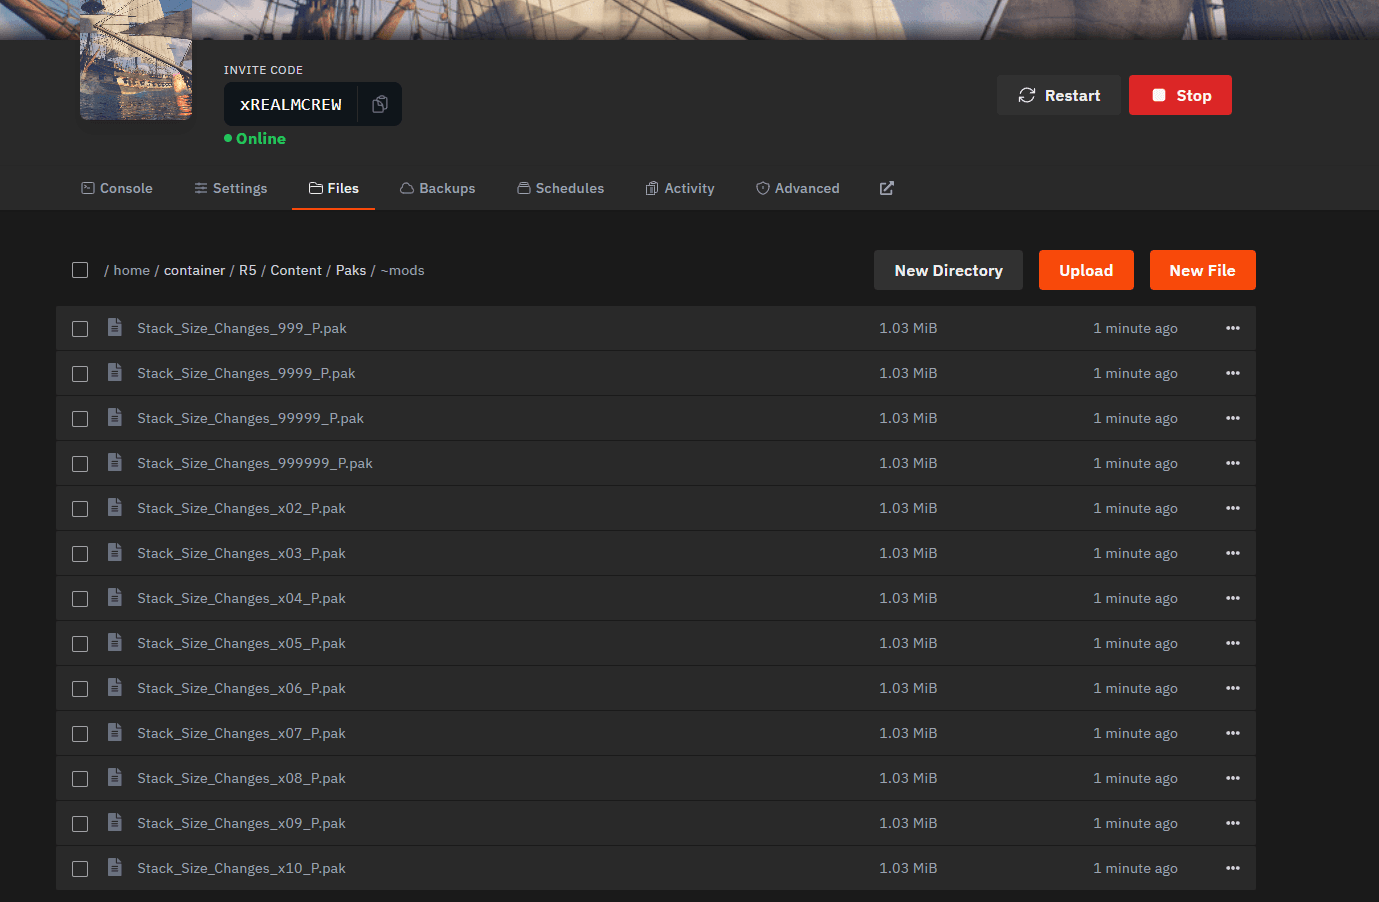Check the box for Stack_Size_Changes_999999_P.pak

(80, 464)
